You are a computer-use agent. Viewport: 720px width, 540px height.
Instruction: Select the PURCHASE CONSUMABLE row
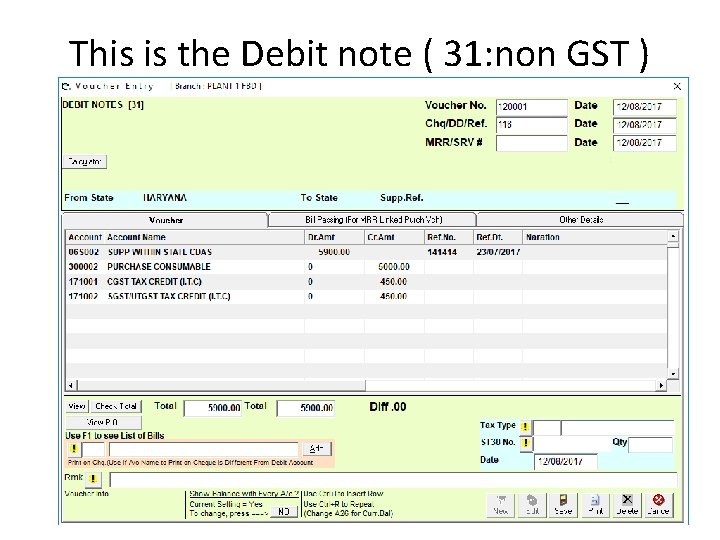pyautogui.click(x=366, y=267)
